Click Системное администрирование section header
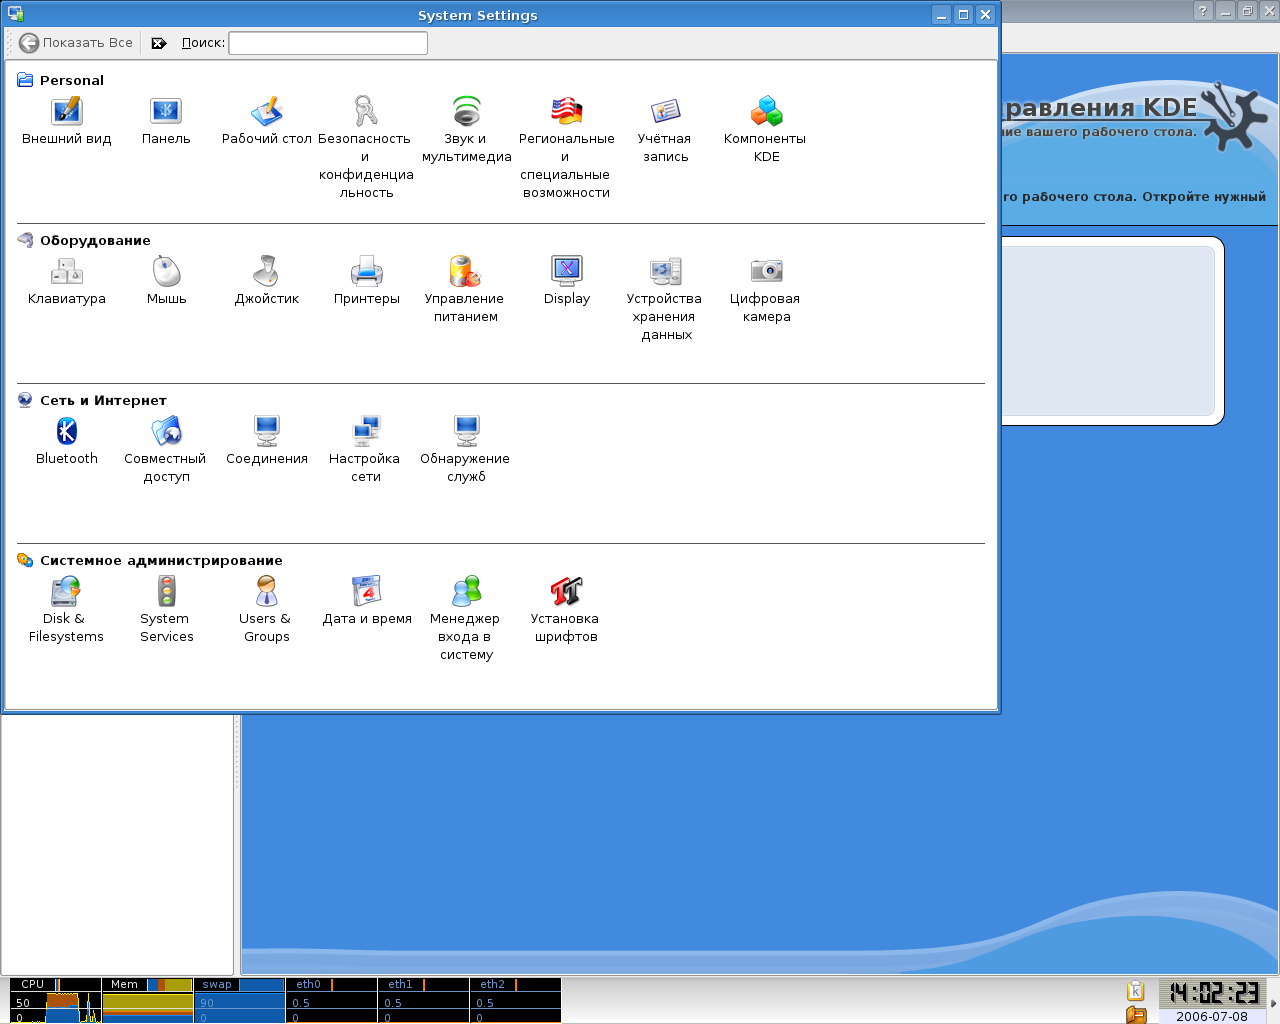The width and height of the screenshot is (1280, 1024). (x=161, y=560)
